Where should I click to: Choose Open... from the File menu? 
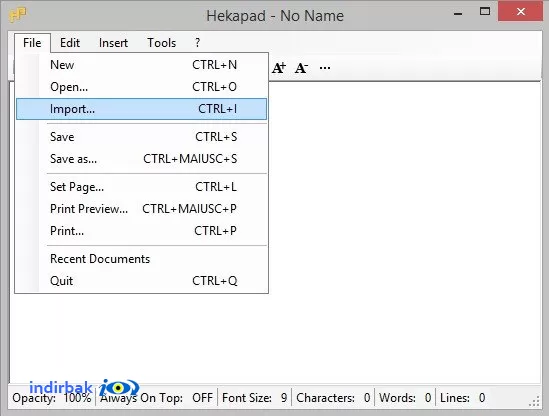tap(141, 87)
